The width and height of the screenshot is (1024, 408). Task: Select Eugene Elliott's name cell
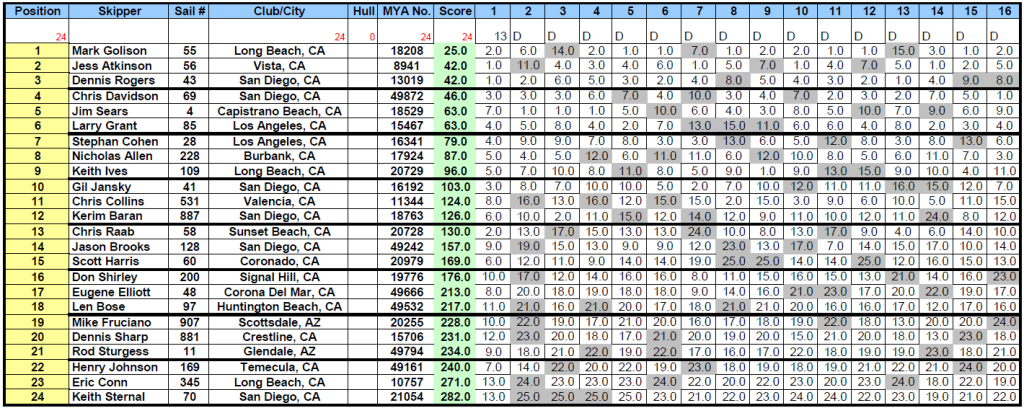pos(119,291)
